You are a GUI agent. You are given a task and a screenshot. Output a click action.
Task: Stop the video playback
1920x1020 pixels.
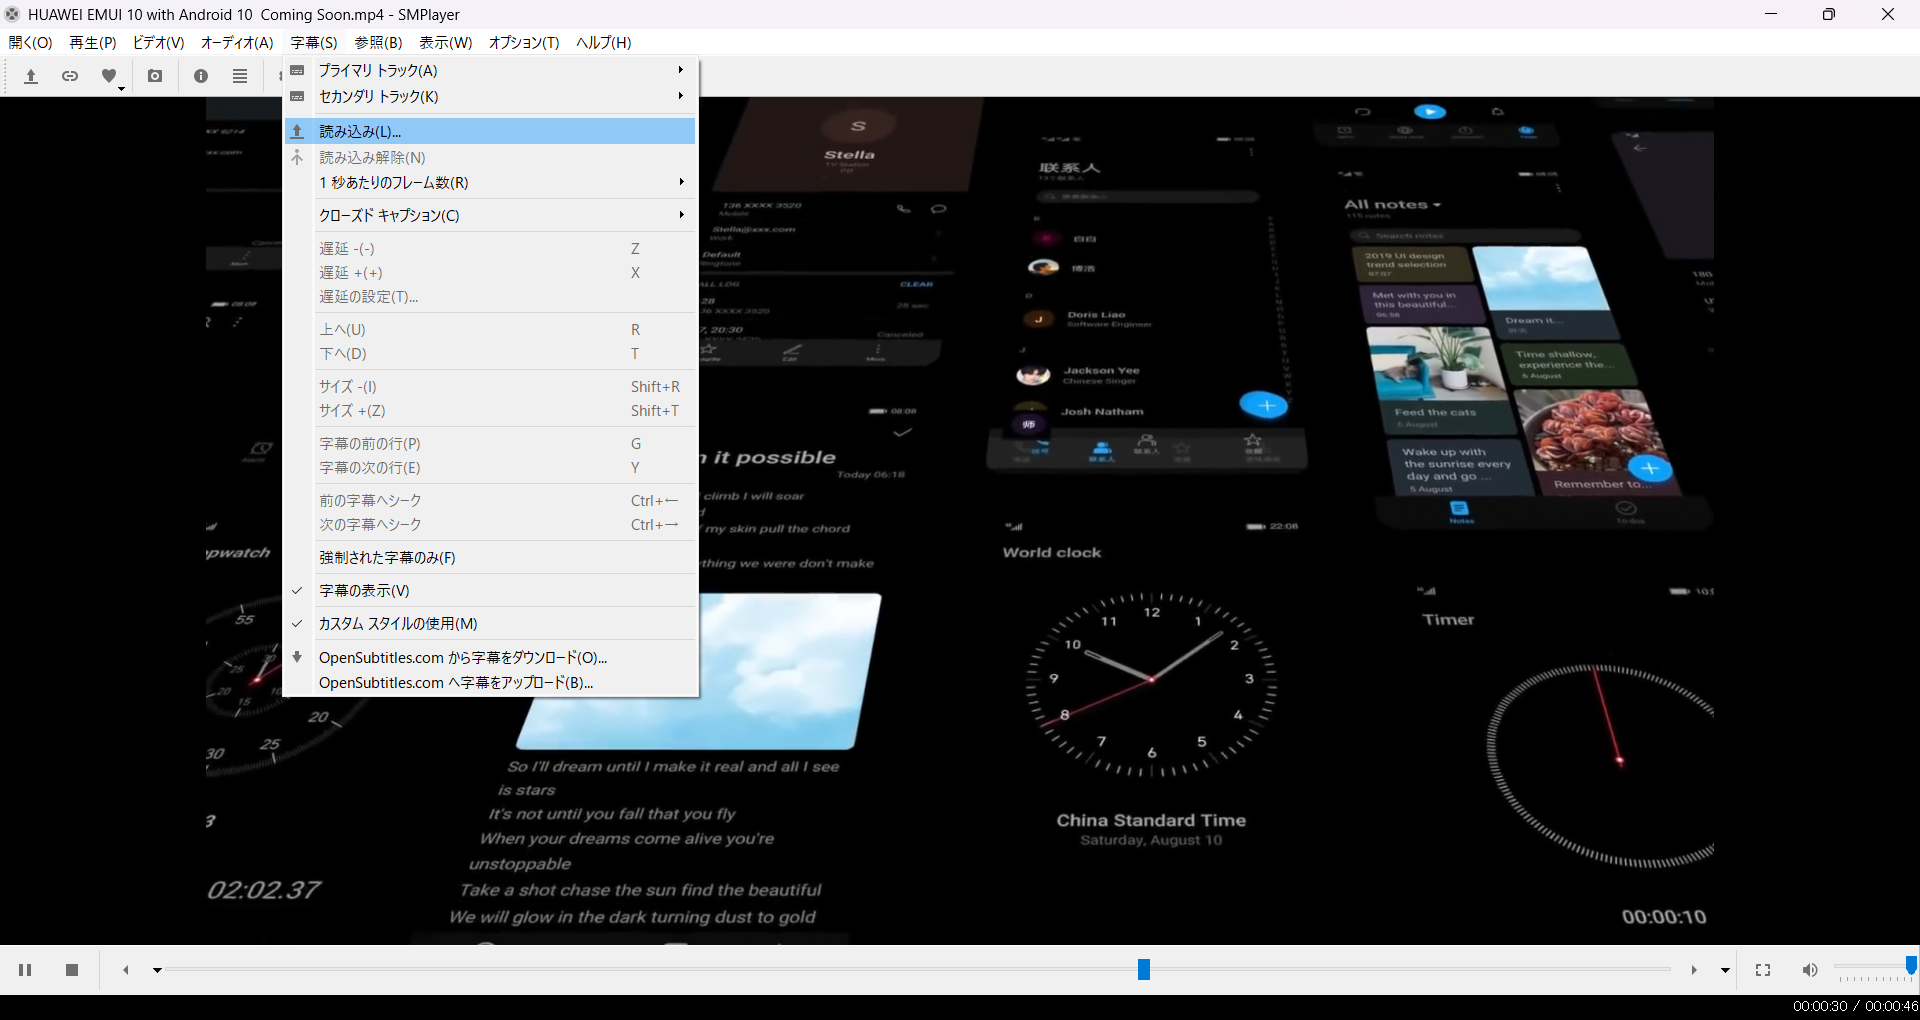point(72,970)
